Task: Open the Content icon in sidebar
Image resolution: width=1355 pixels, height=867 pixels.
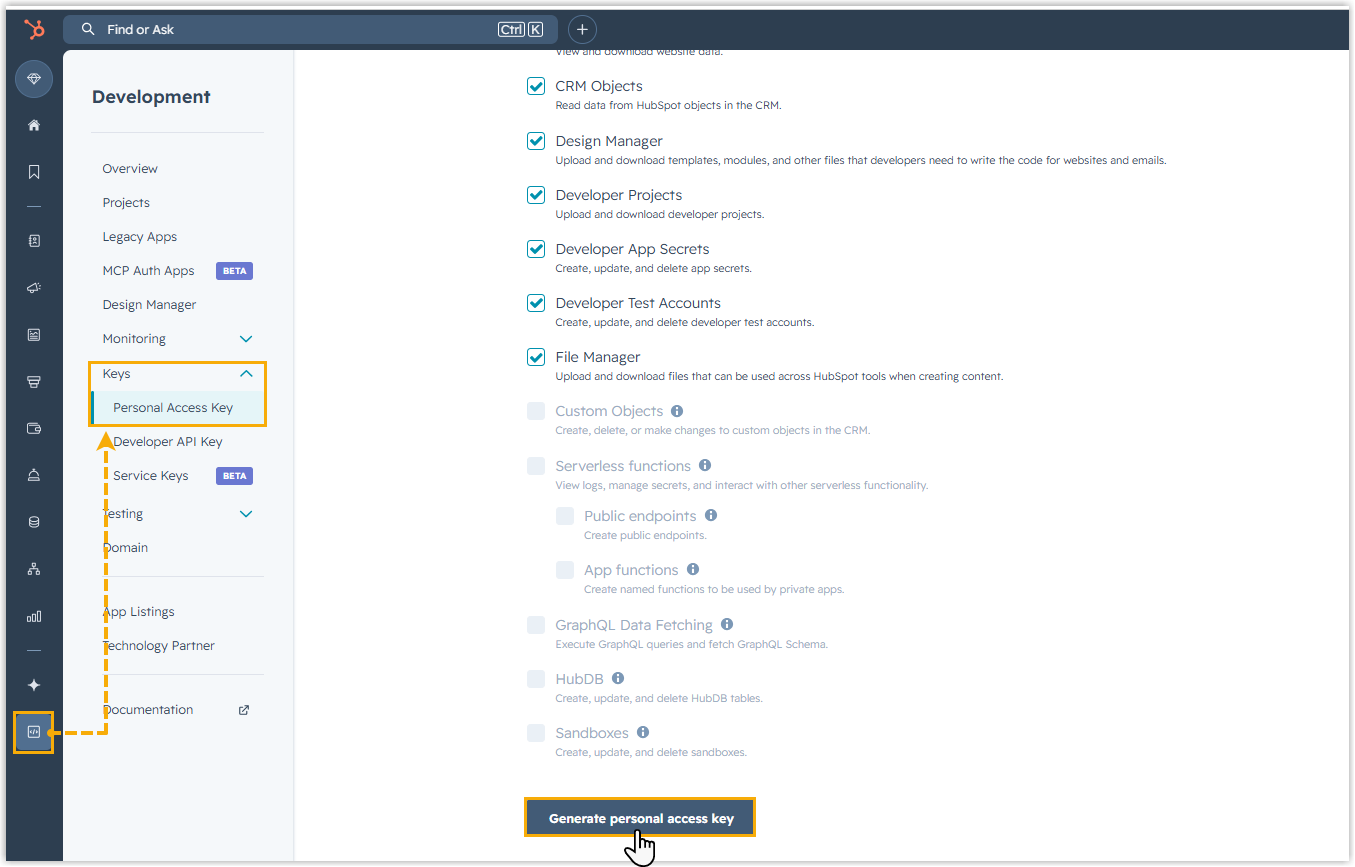Action: (34, 335)
